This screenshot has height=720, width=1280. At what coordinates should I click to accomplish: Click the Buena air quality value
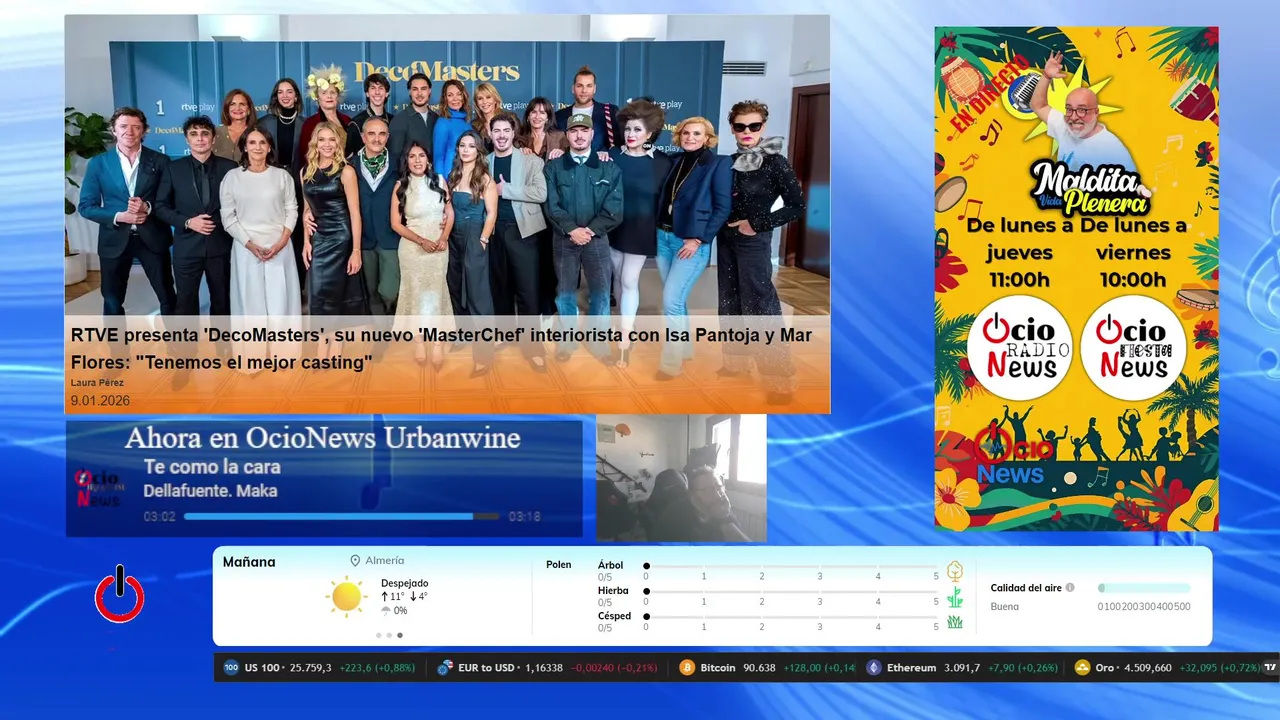click(x=1005, y=606)
